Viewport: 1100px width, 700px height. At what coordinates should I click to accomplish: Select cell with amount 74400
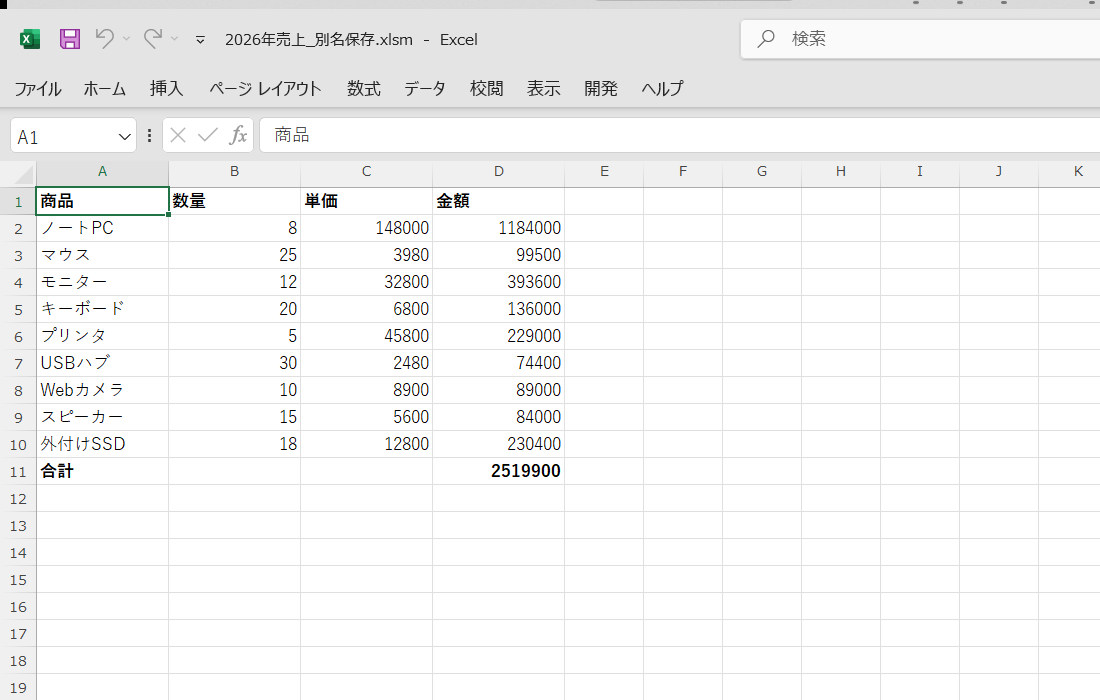point(499,363)
